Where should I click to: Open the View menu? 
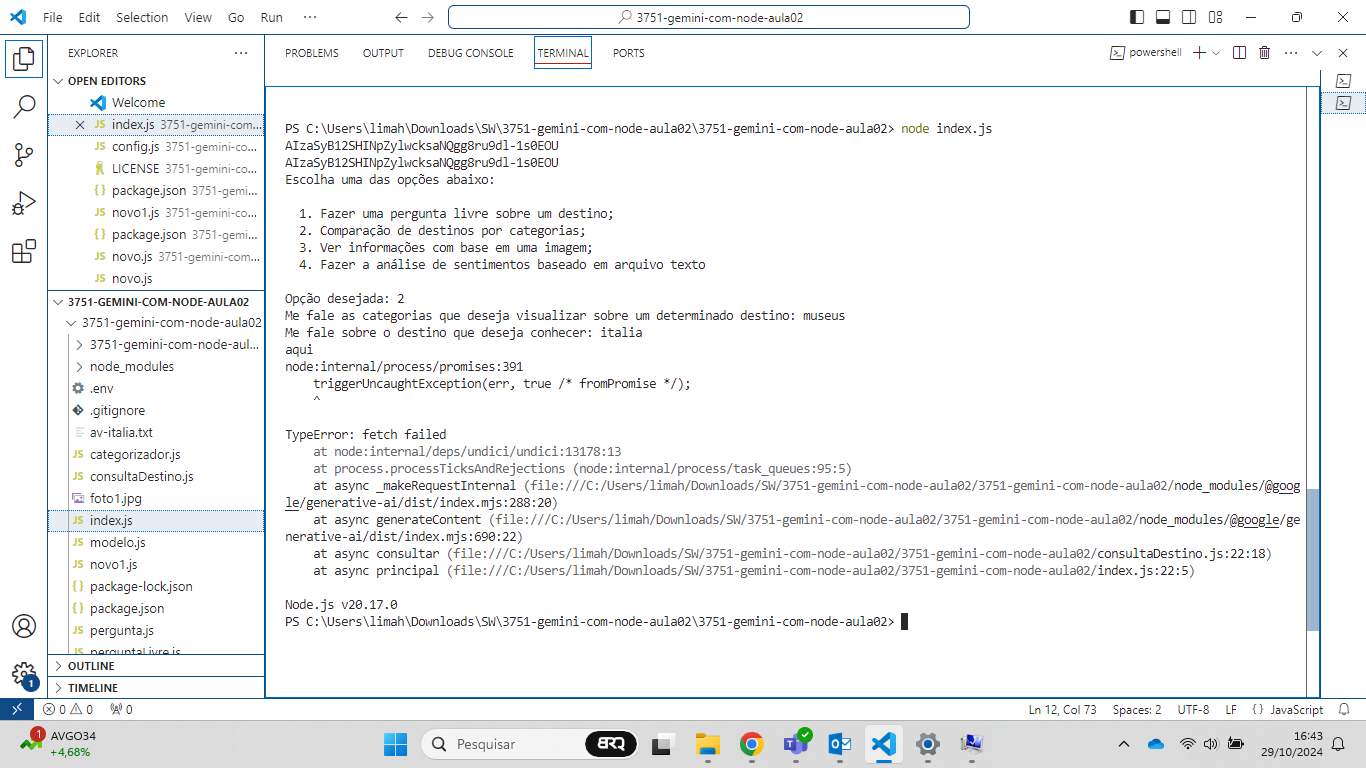point(198,17)
